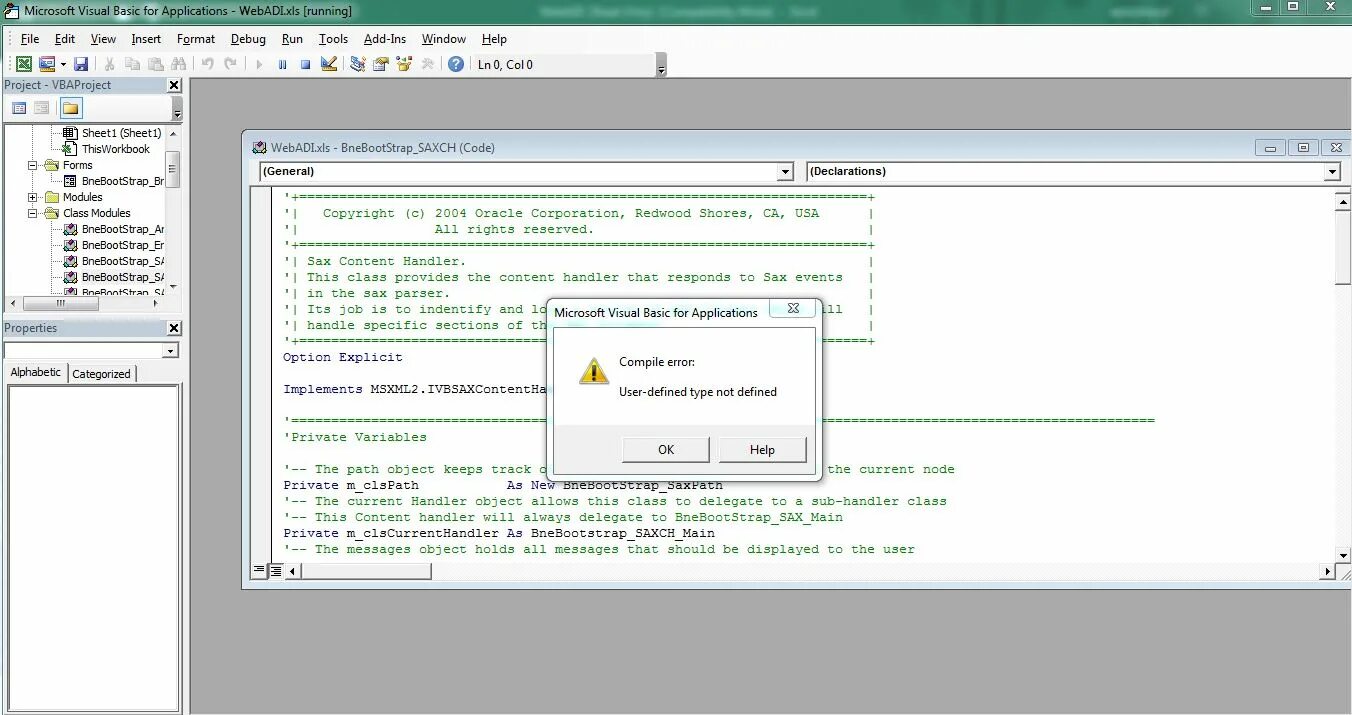The width and height of the screenshot is (1352, 715).
Task: Open the Run menu
Action: click(292, 39)
